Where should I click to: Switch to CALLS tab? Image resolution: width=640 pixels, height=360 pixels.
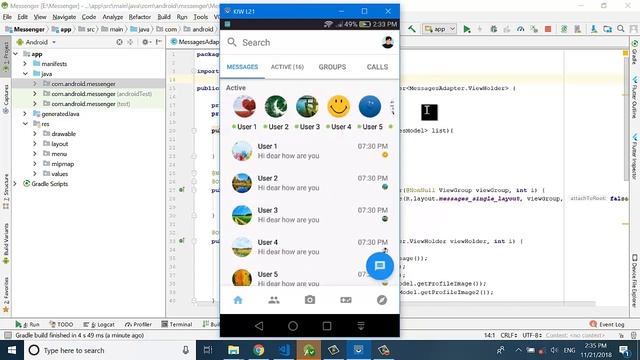[377, 67]
